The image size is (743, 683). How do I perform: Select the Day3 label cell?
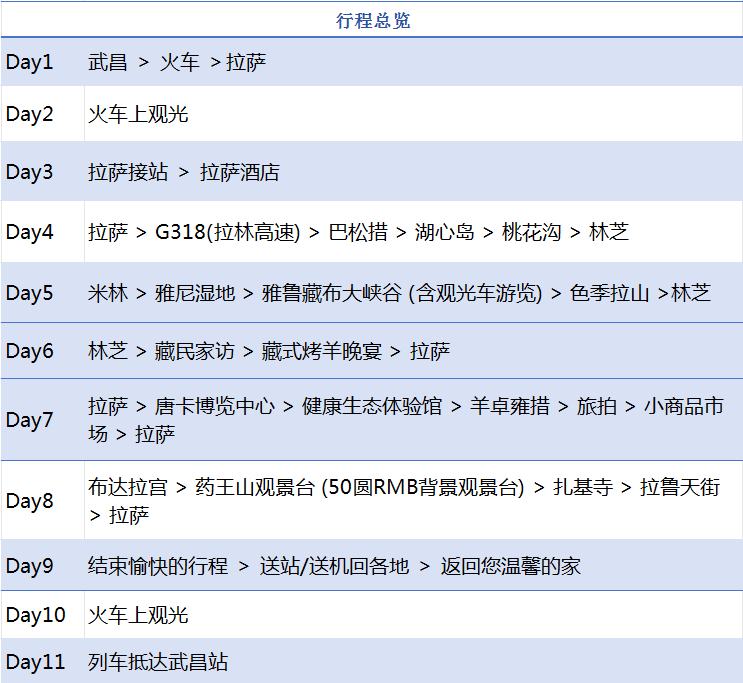30,172
